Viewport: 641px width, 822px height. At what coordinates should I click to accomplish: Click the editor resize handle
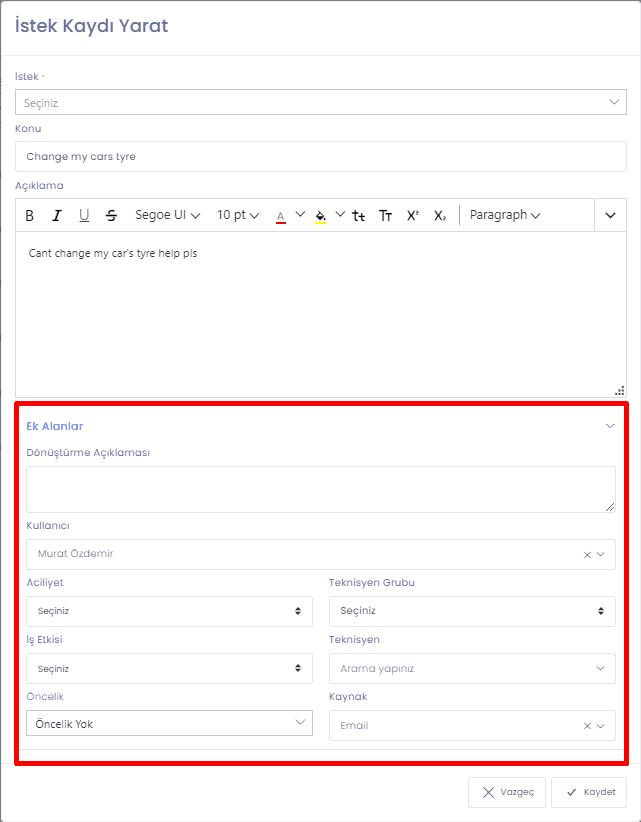pyautogui.click(x=620, y=391)
